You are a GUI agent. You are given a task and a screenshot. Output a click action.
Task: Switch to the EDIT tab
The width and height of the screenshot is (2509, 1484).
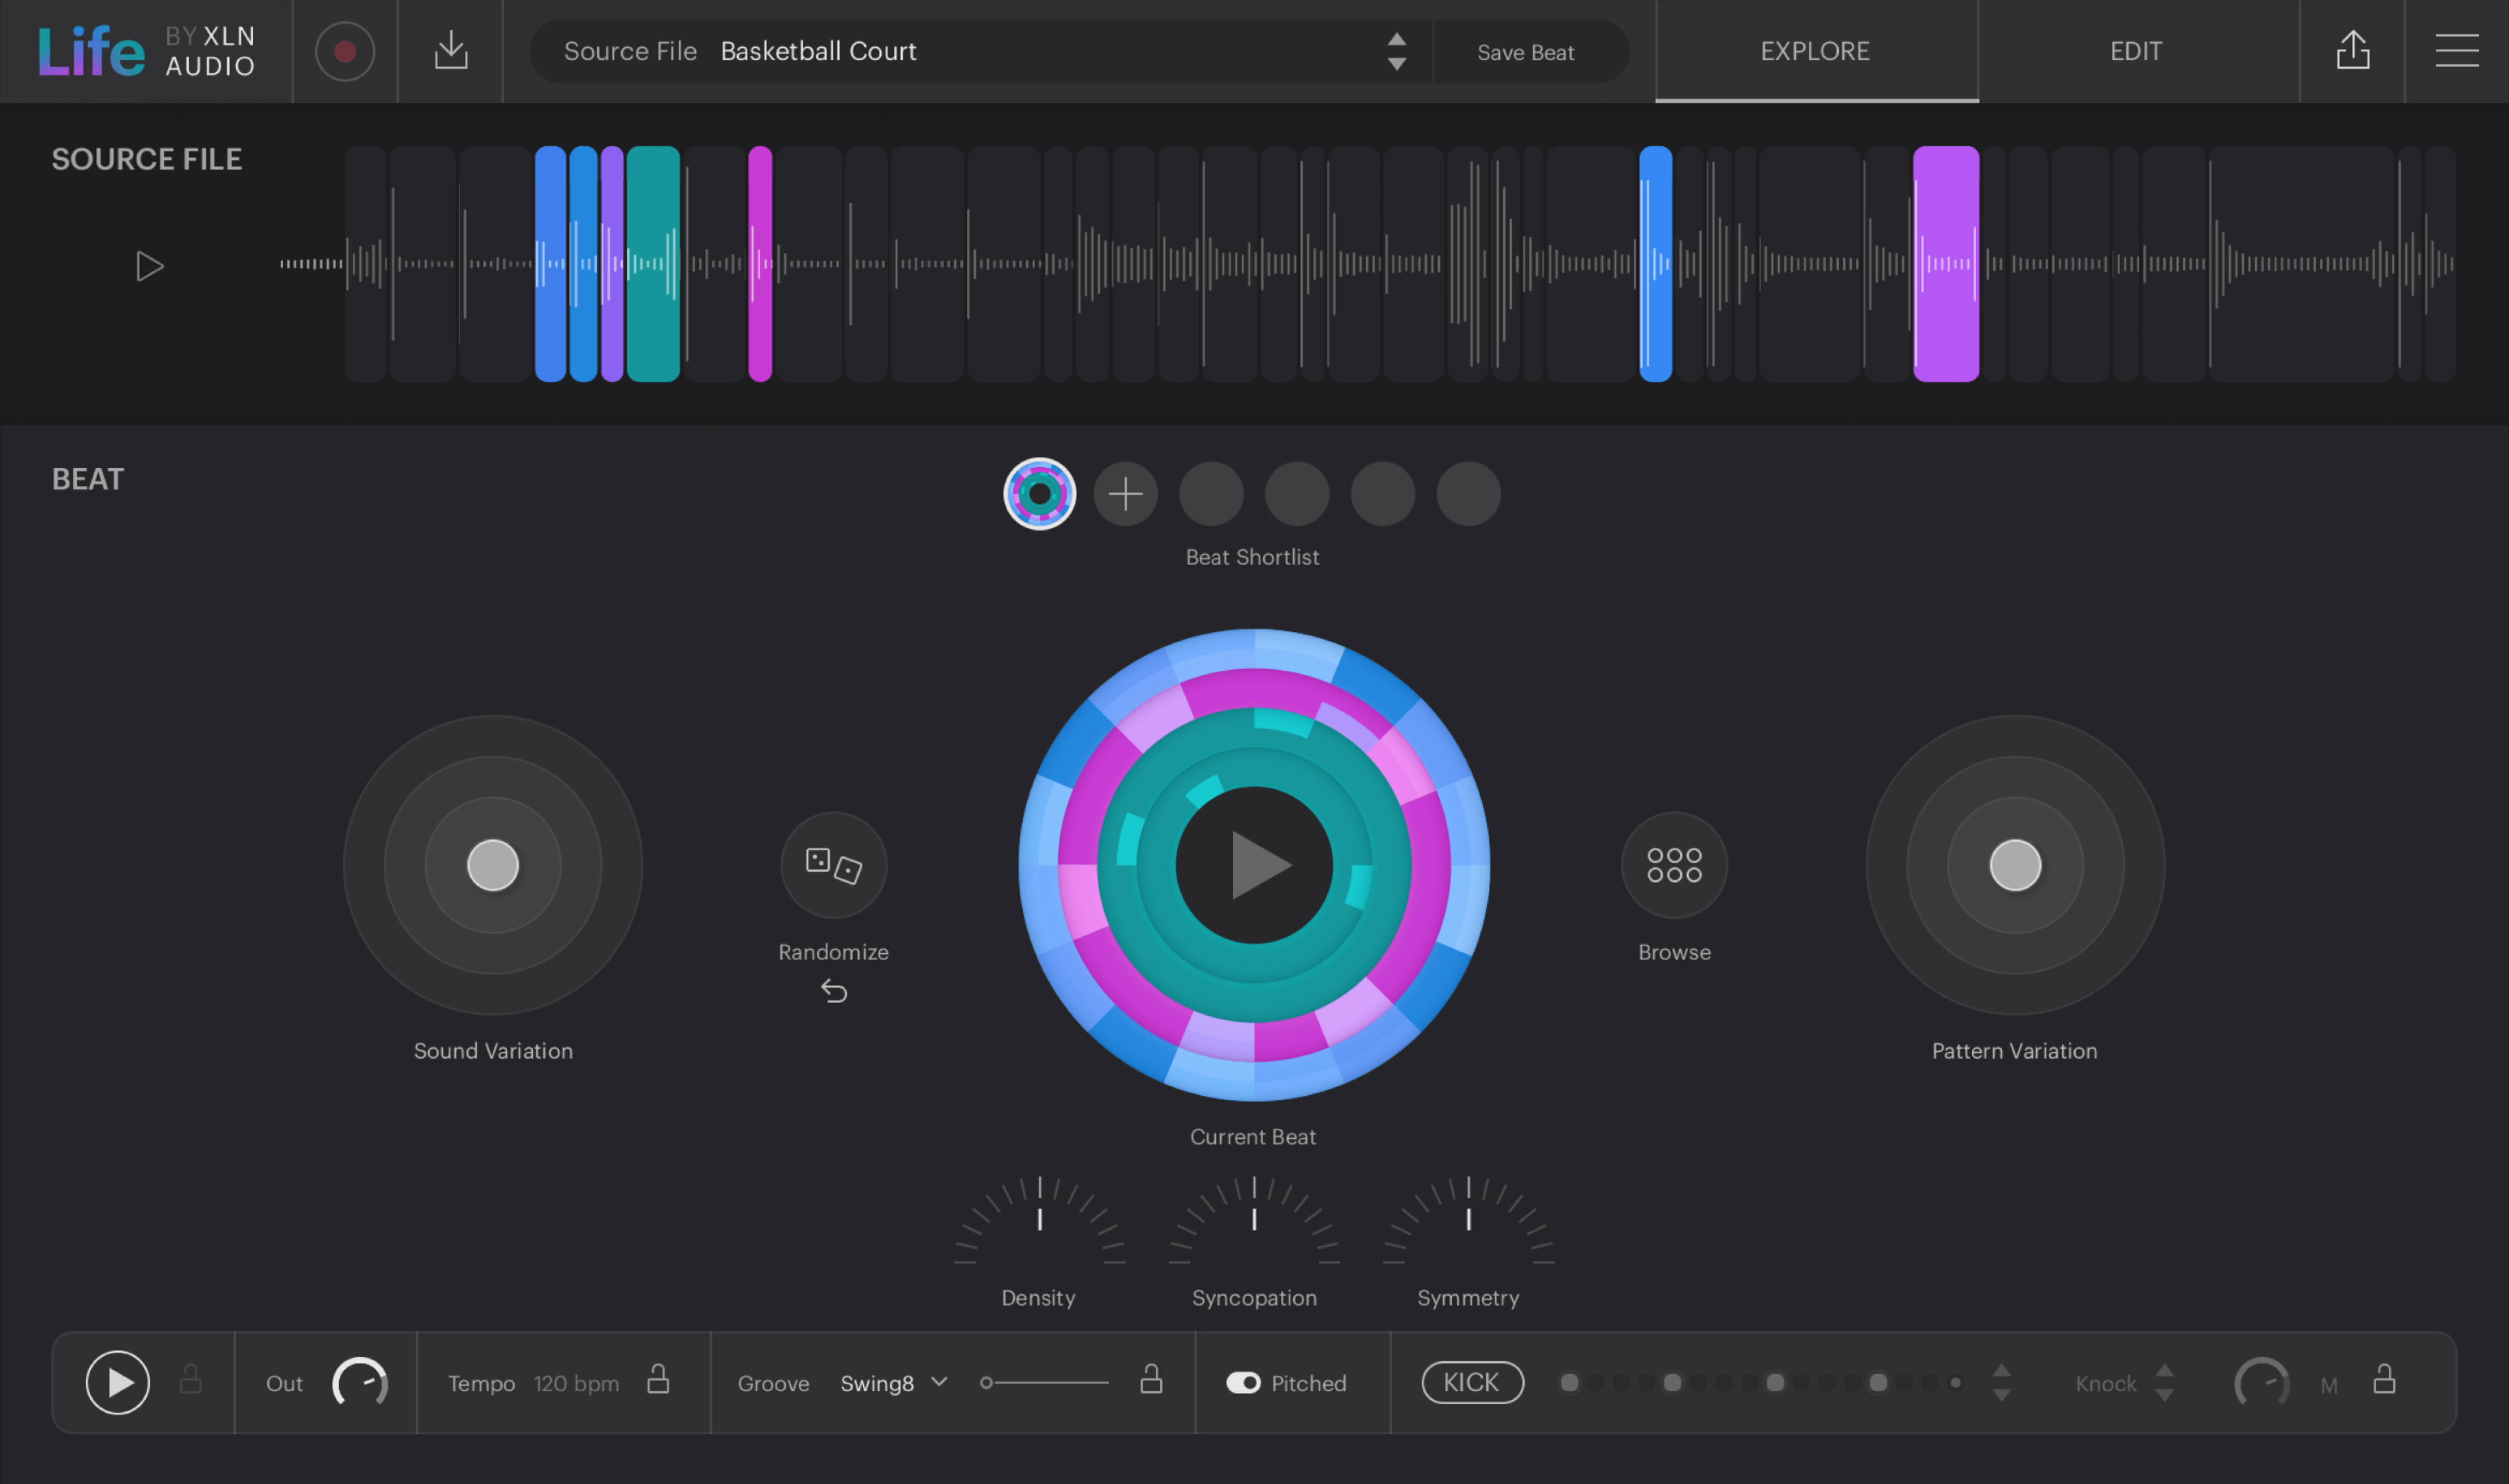point(2137,51)
